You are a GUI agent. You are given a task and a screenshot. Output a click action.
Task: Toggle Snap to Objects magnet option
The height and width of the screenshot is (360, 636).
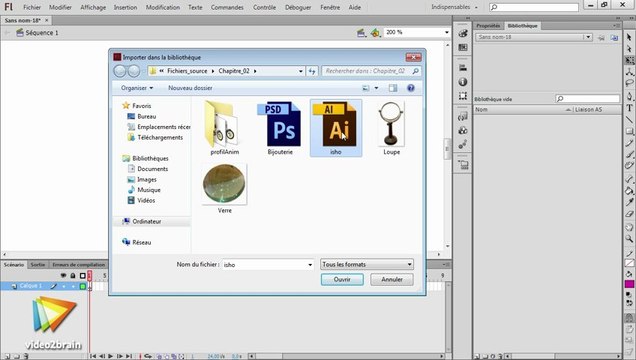tap(629, 317)
